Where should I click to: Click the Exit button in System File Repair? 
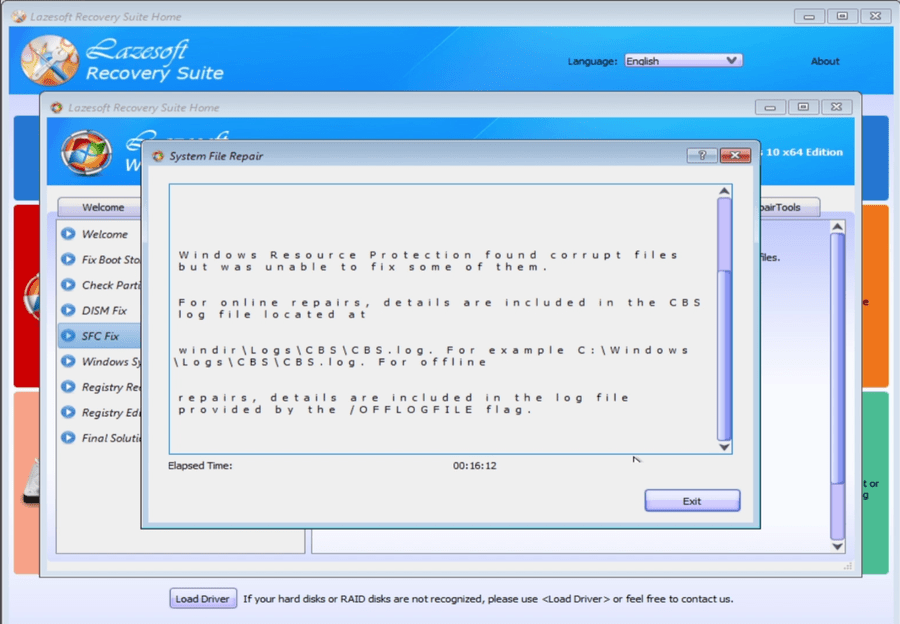pos(692,501)
